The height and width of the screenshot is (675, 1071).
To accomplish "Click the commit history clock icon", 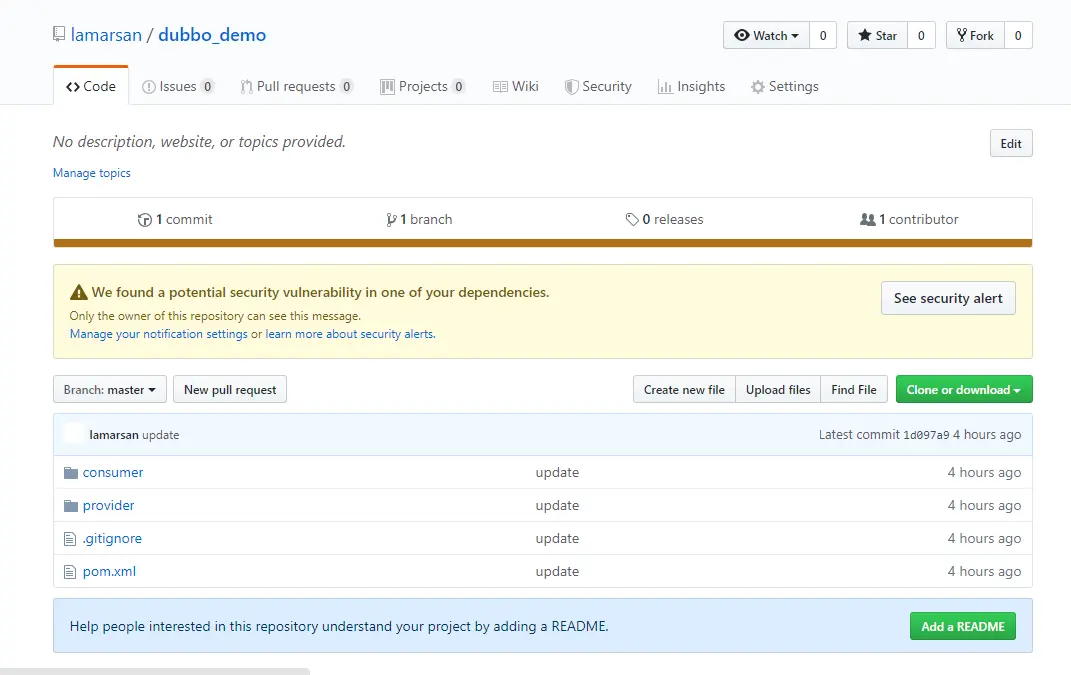I will tap(144, 219).
